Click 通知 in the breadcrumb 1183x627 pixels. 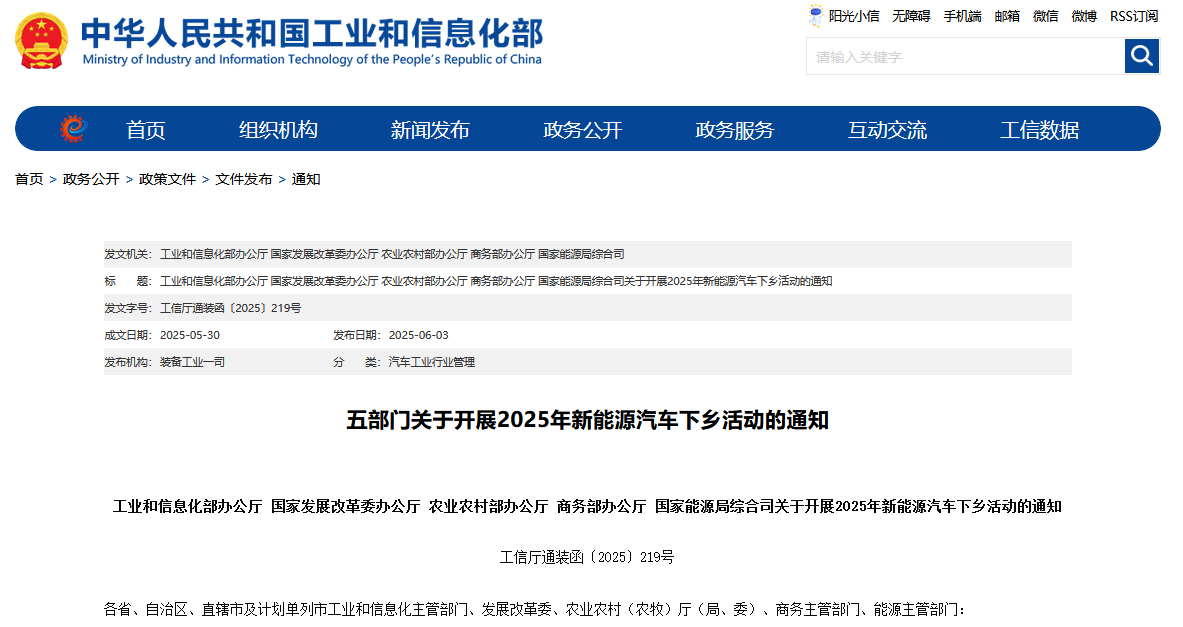pyautogui.click(x=306, y=179)
